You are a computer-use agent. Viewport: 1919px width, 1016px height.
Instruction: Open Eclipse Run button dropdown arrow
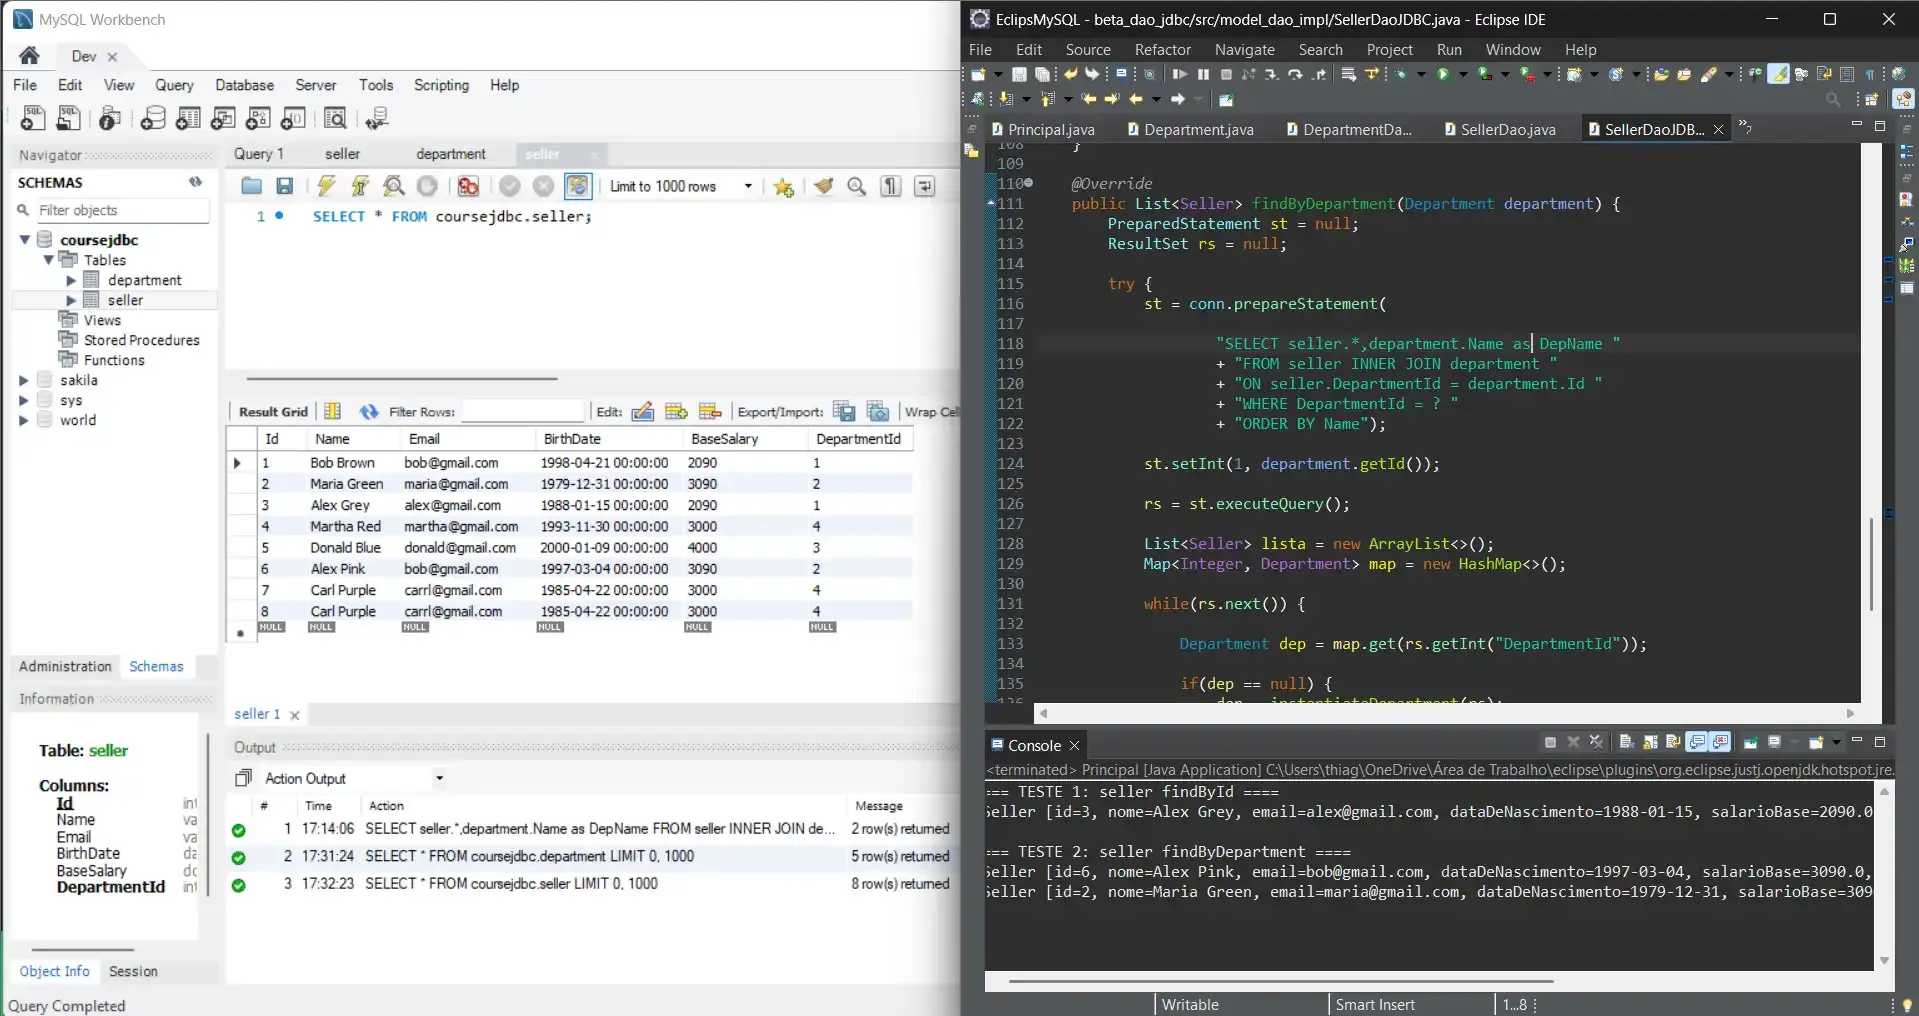(1463, 74)
